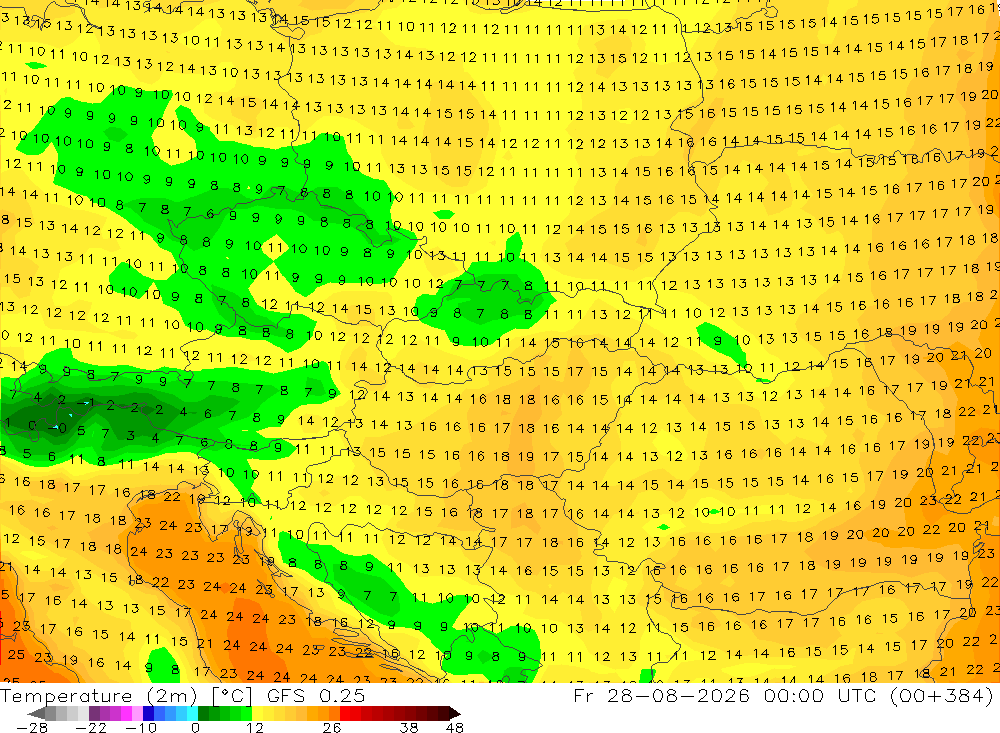Click the '-28' legend scale value
Screen dimensions: 1000x733
coord(32,728)
